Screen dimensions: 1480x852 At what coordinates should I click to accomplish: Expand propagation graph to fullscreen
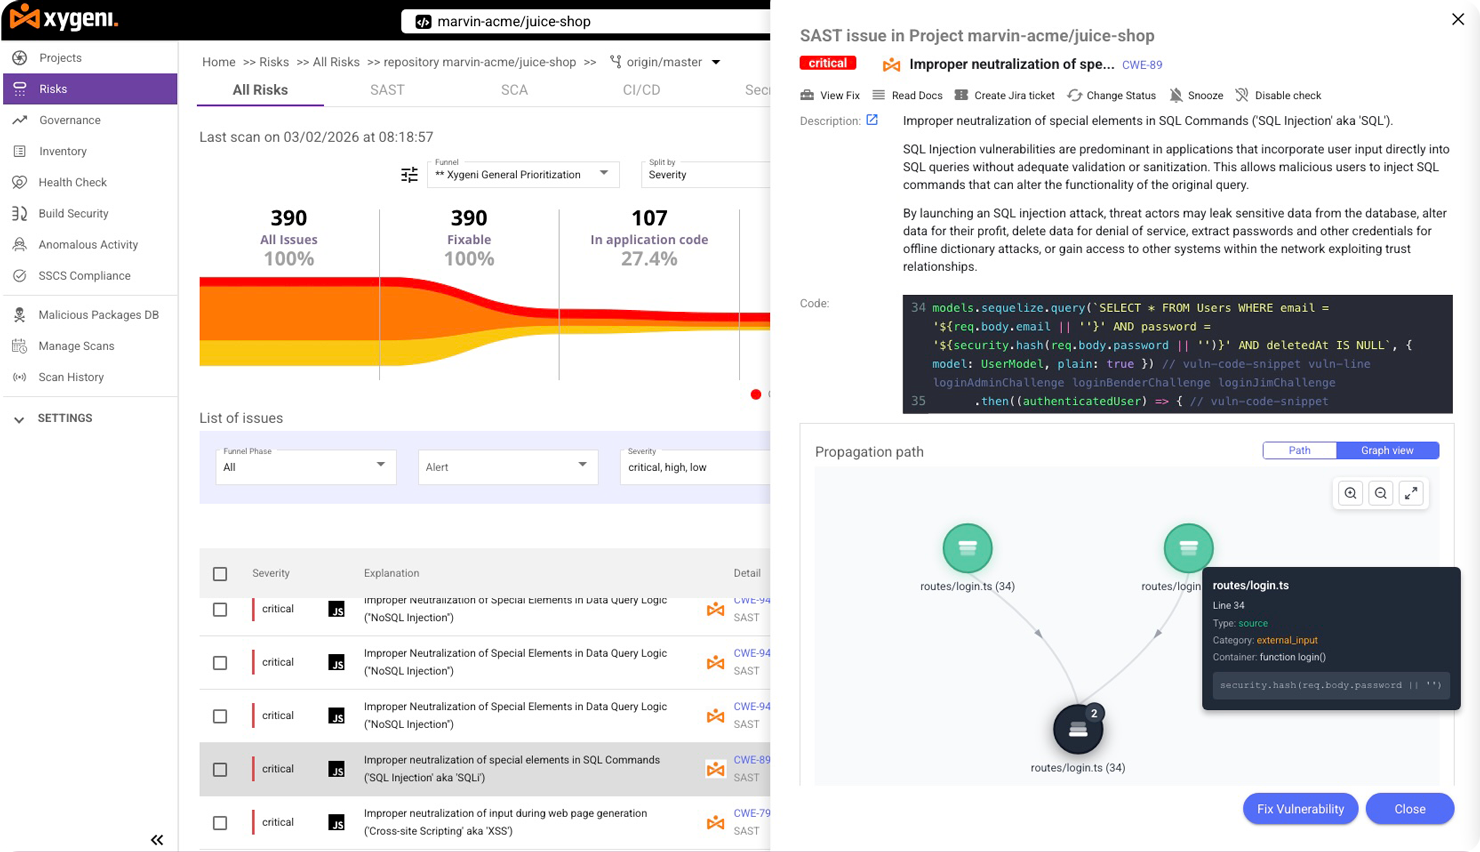click(1411, 493)
